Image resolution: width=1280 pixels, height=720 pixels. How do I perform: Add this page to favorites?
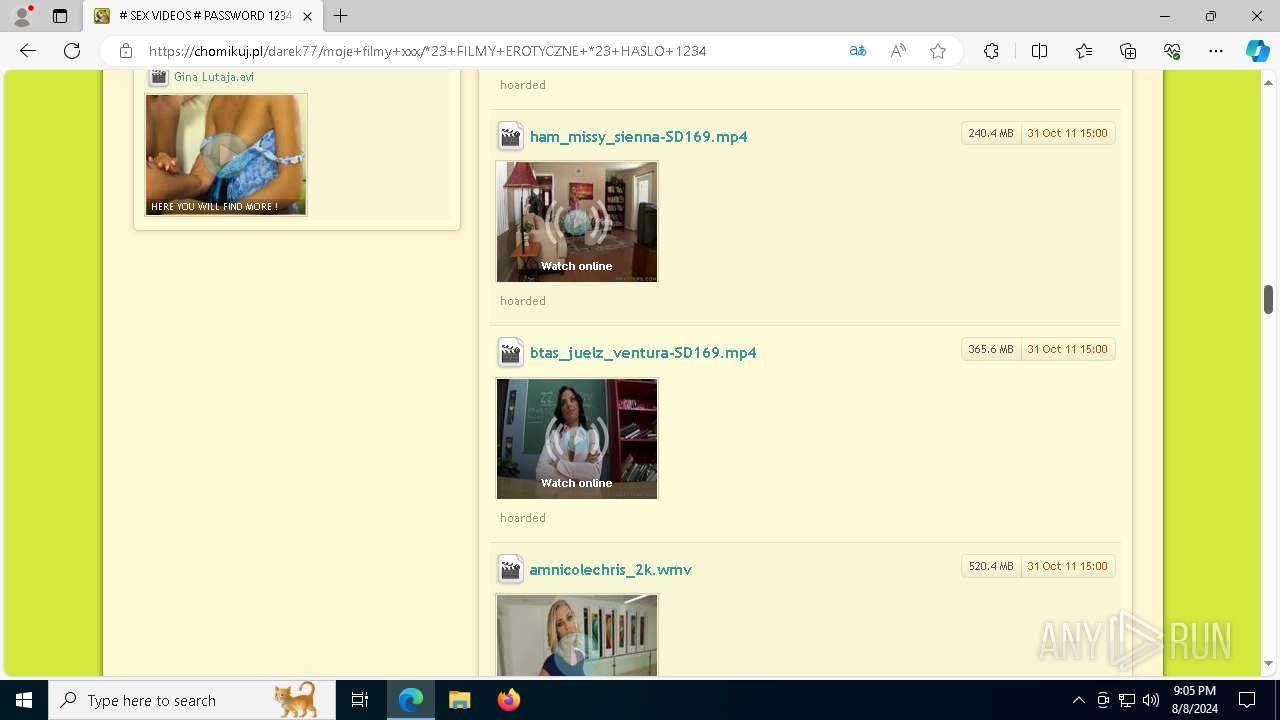coord(938,51)
